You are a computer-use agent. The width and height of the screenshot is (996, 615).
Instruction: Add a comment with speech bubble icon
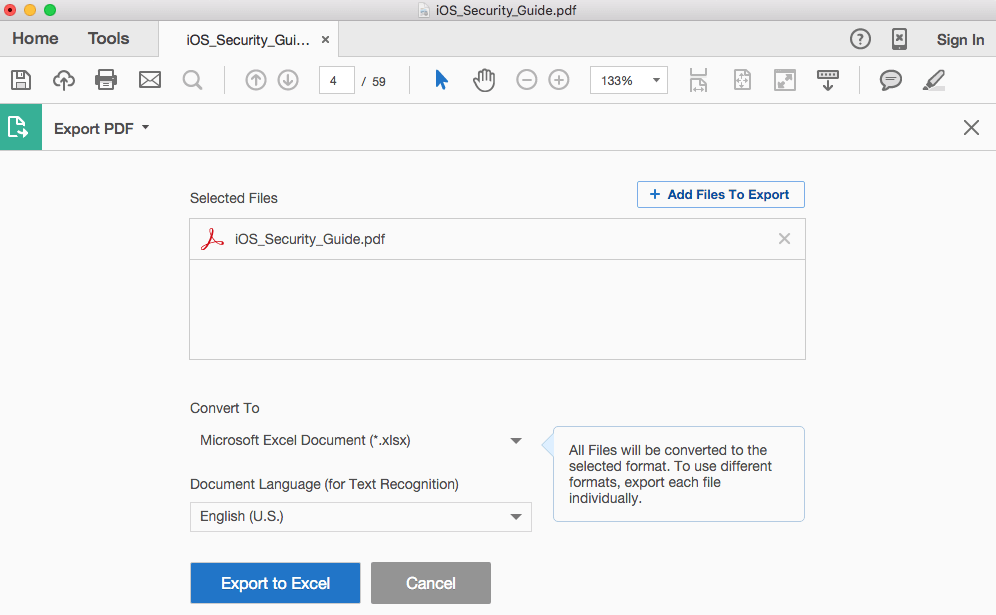[890, 80]
